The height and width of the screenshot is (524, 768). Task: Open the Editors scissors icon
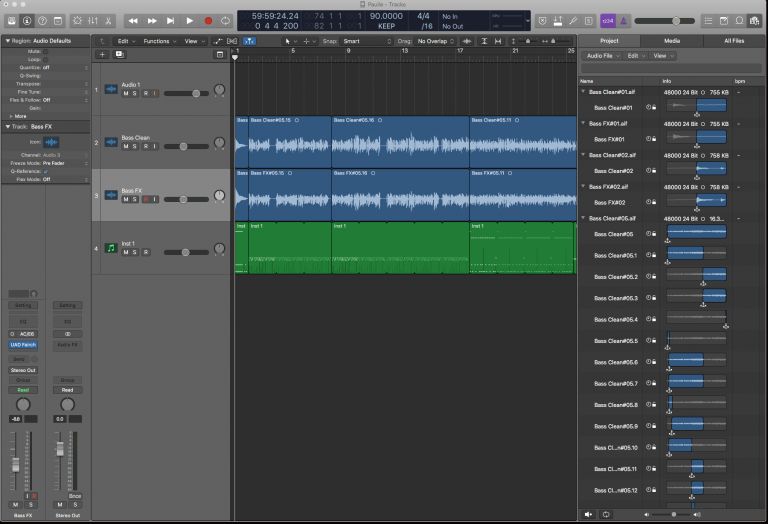(x=108, y=21)
